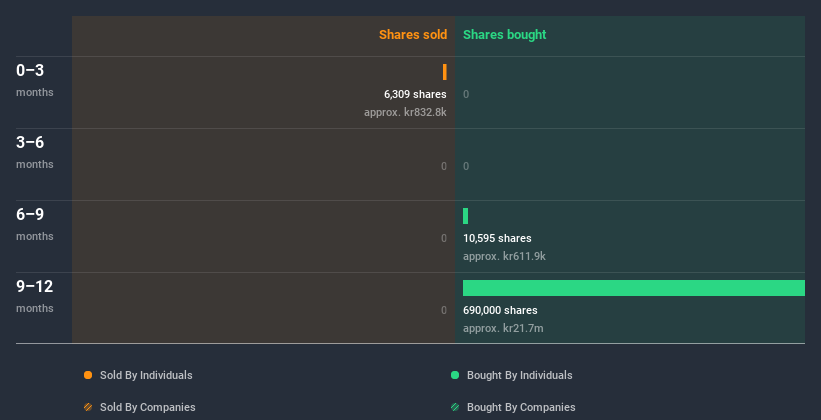Click the shares bought 0 in the 0–3 months row
The width and height of the screenshot is (821, 420).
466,94
